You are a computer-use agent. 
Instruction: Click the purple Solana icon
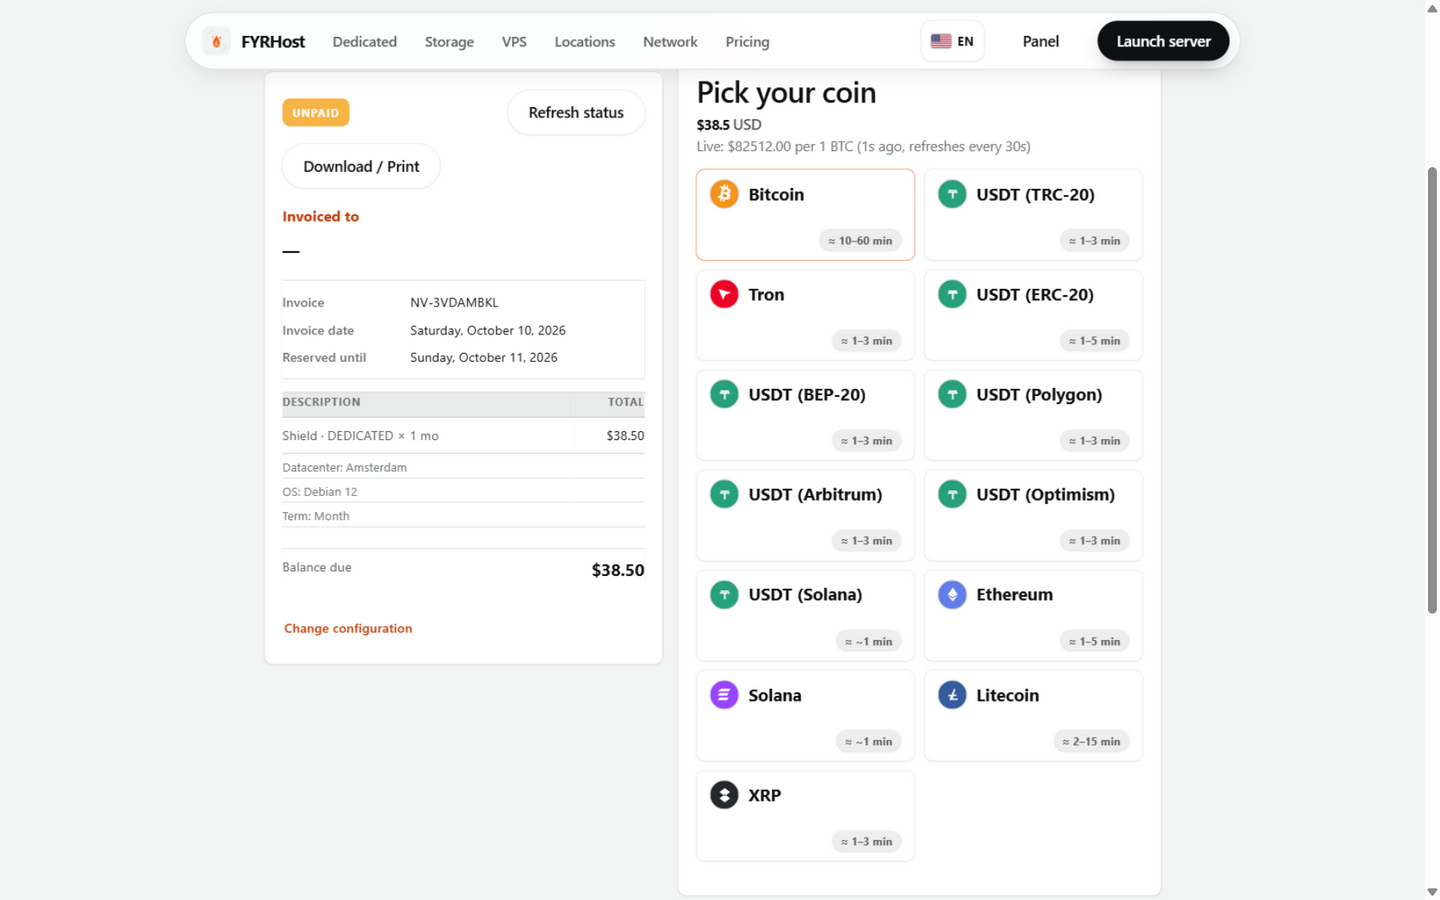click(724, 695)
